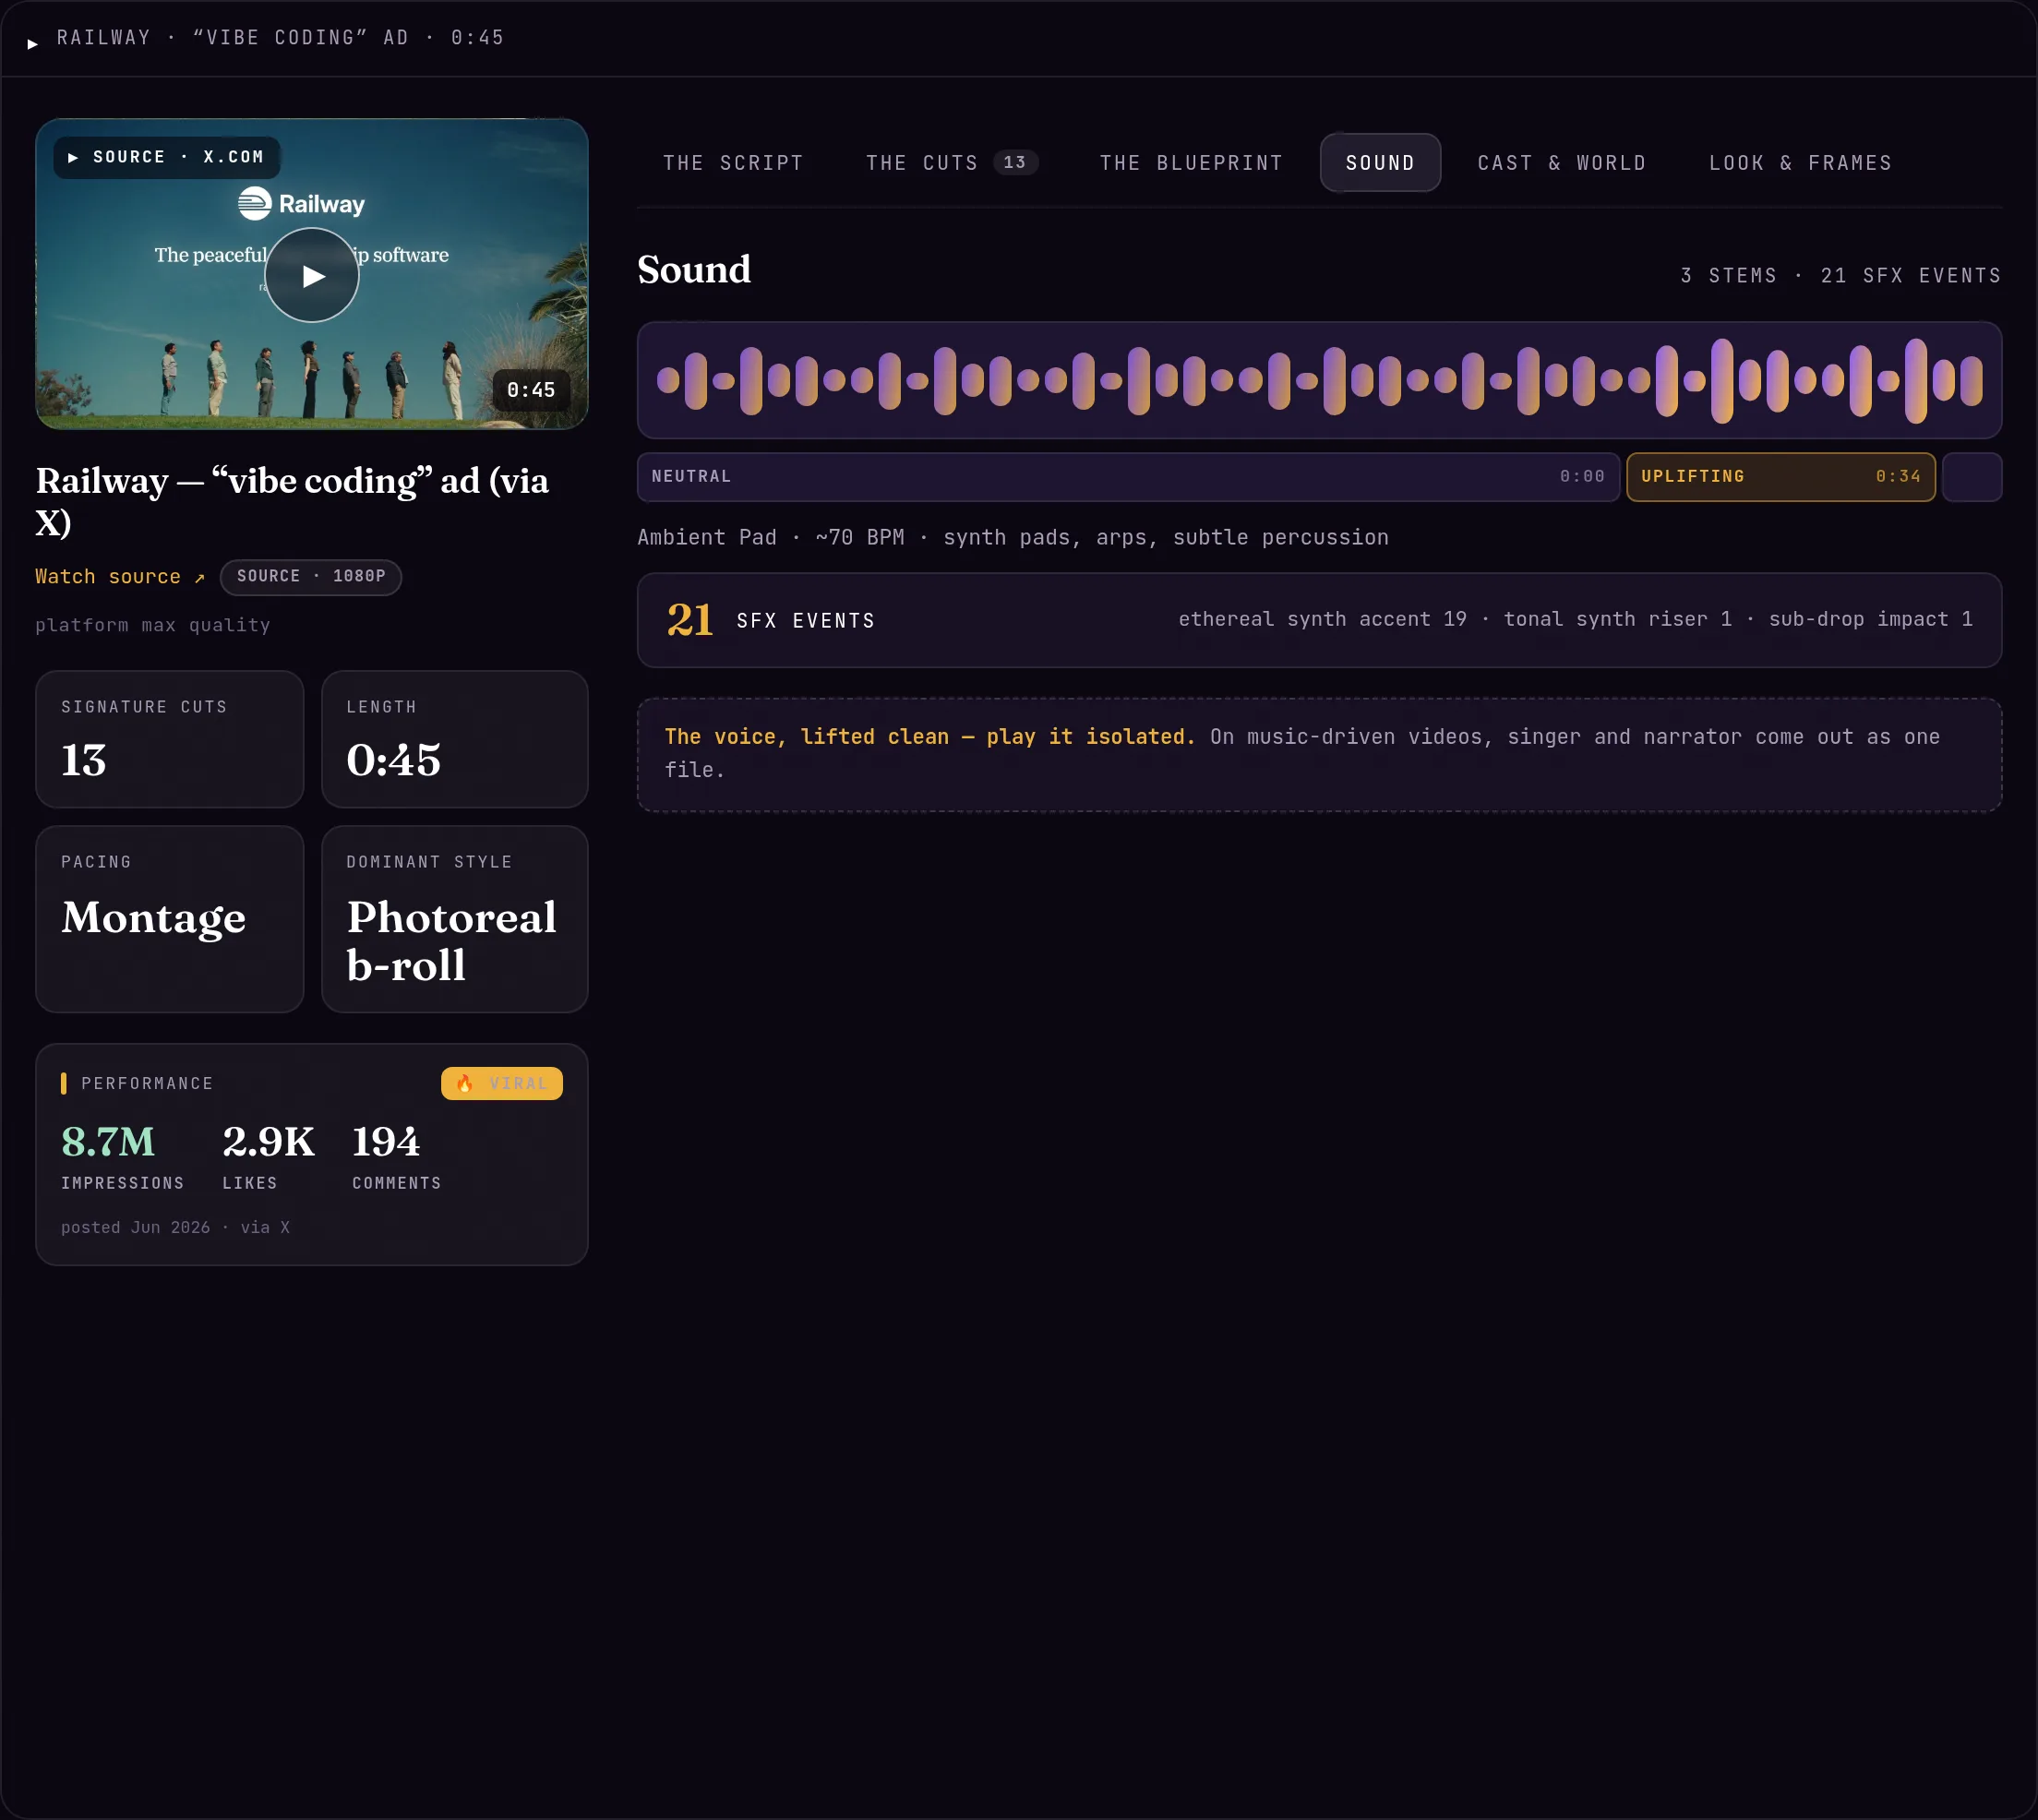2038x1820 pixels.
Task: Open the 21 SFX Events card
Action: pyautogui.click(x=1319, y=620)
